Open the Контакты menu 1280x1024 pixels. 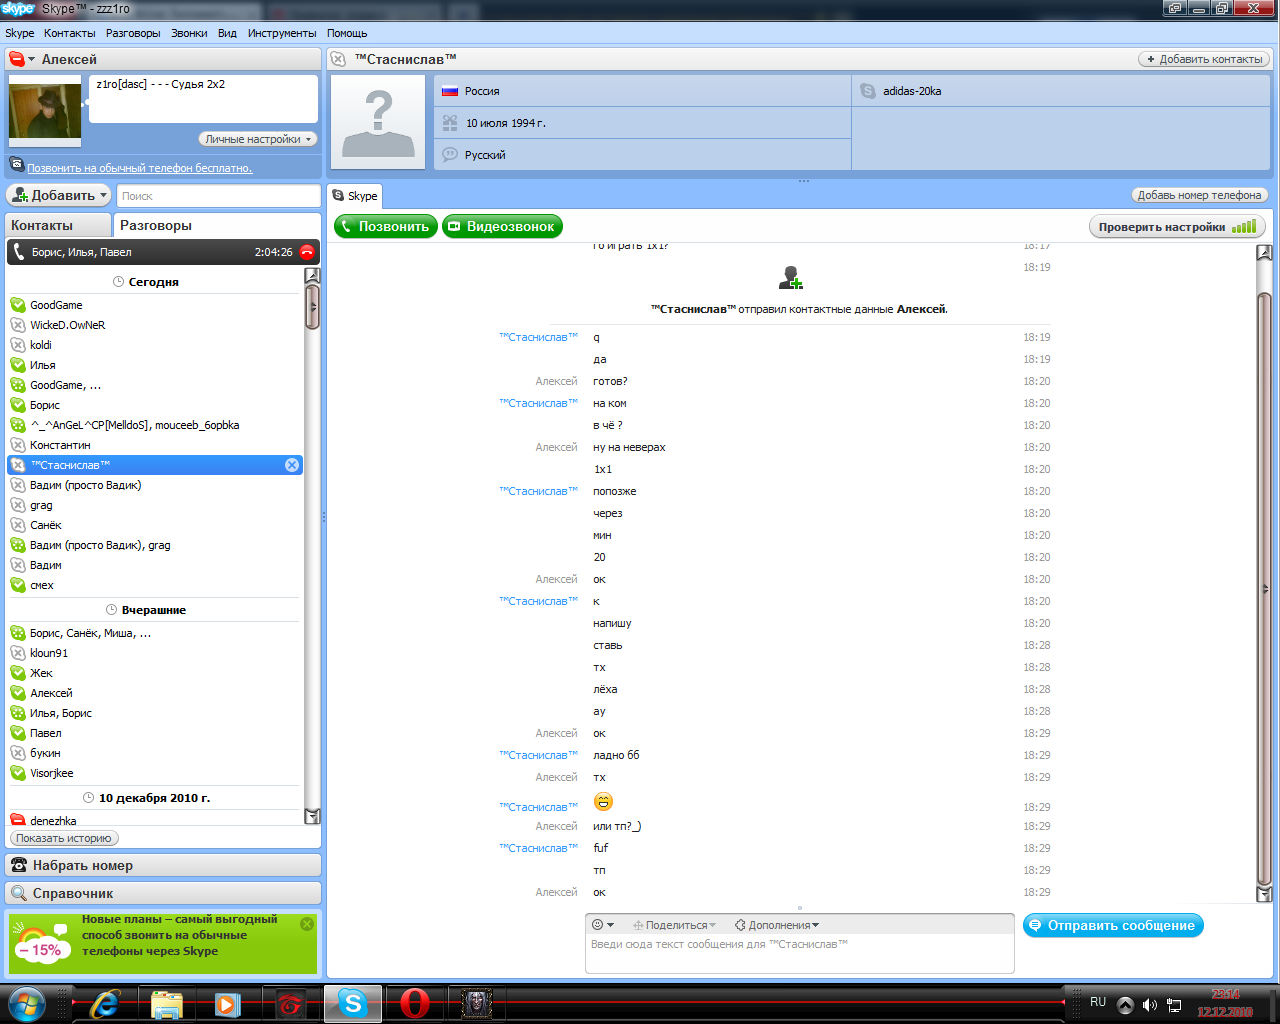coord(70,33)
